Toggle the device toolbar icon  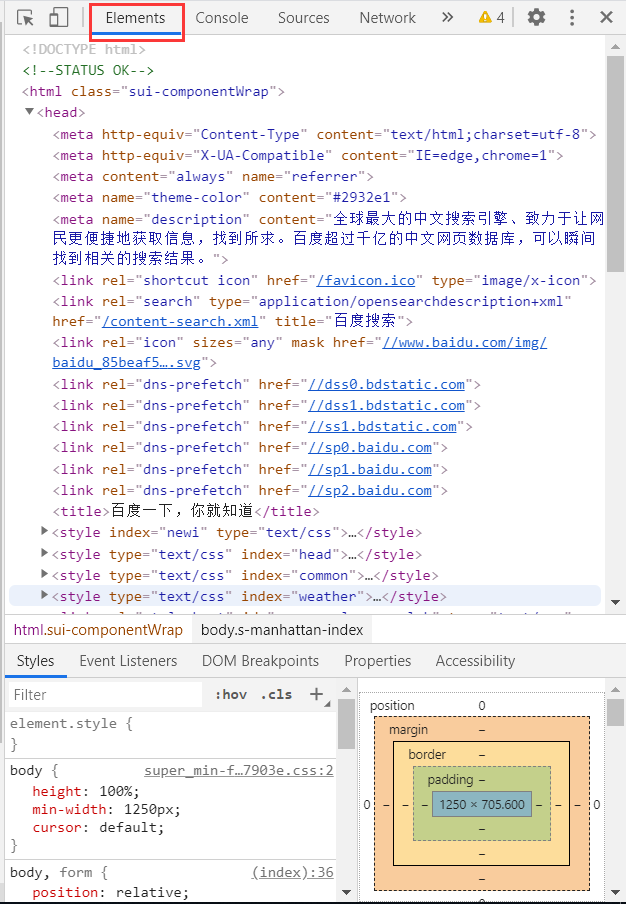(58, 18)
